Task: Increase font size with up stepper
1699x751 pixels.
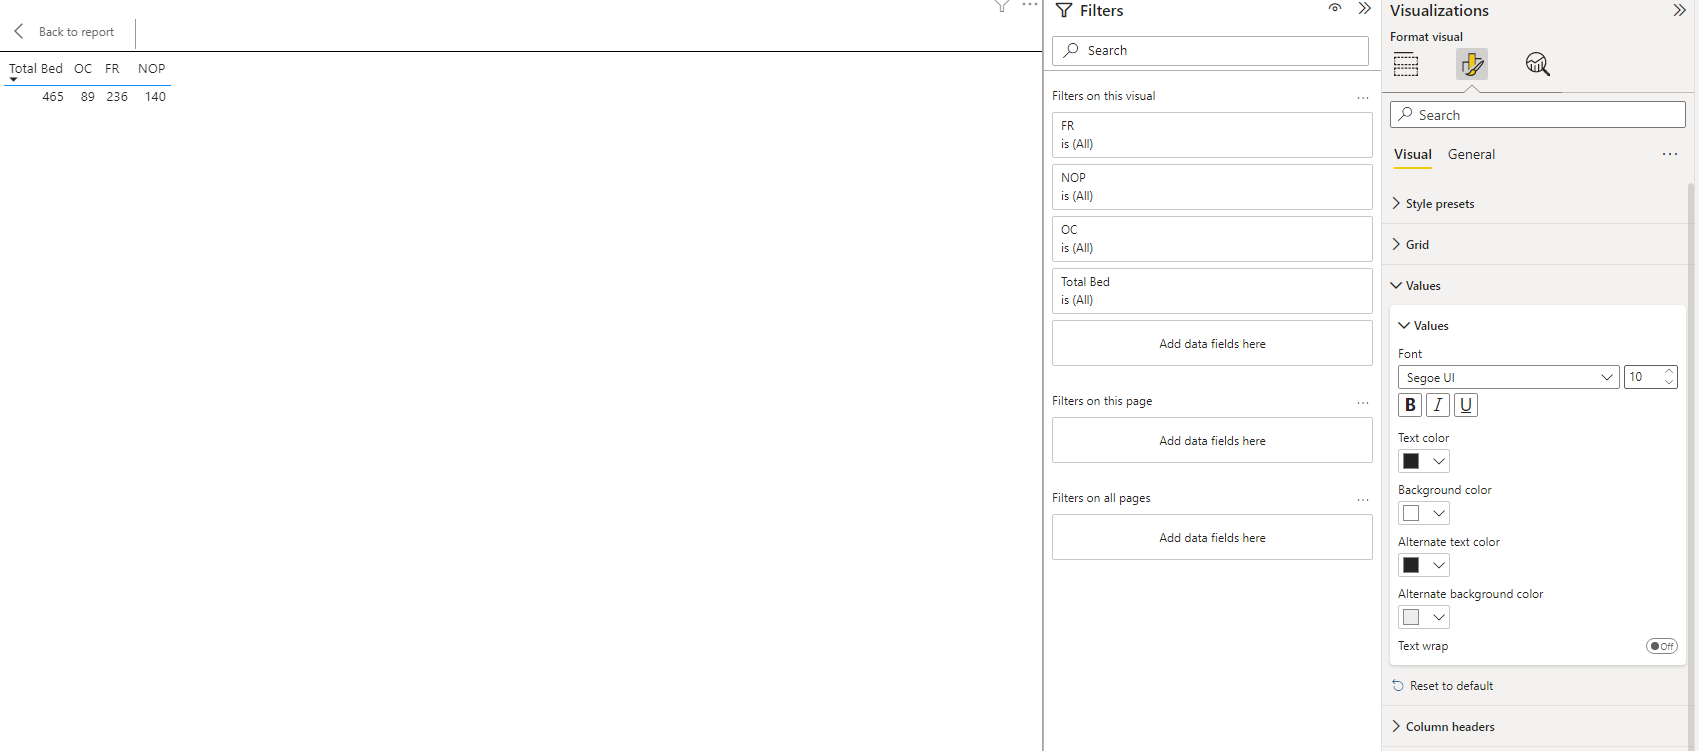Action: click(1669, 372)
